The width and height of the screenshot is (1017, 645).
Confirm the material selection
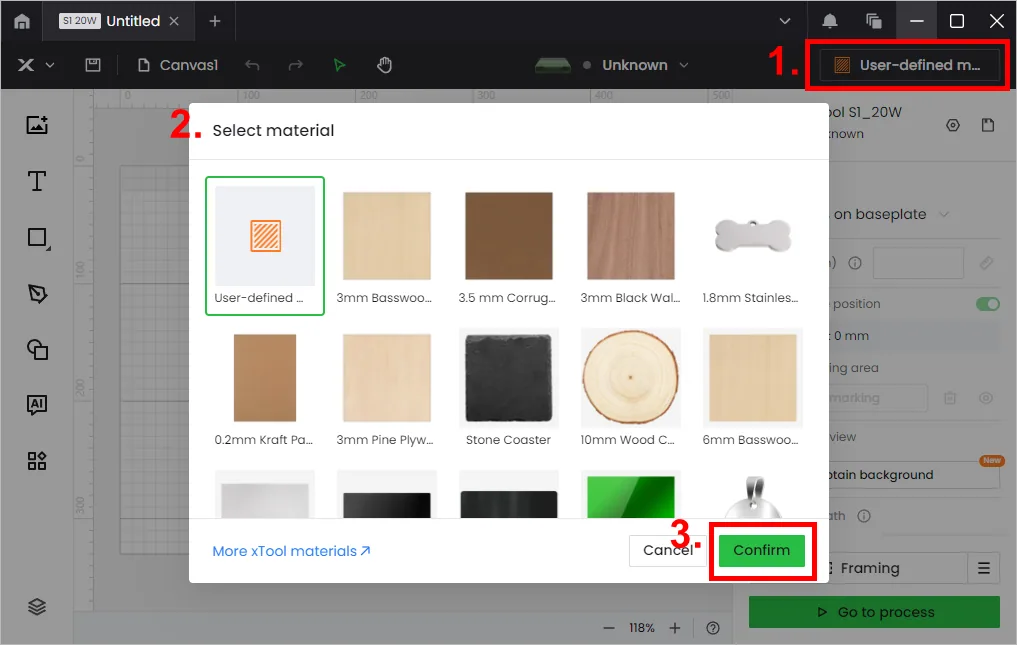(761, 550)
